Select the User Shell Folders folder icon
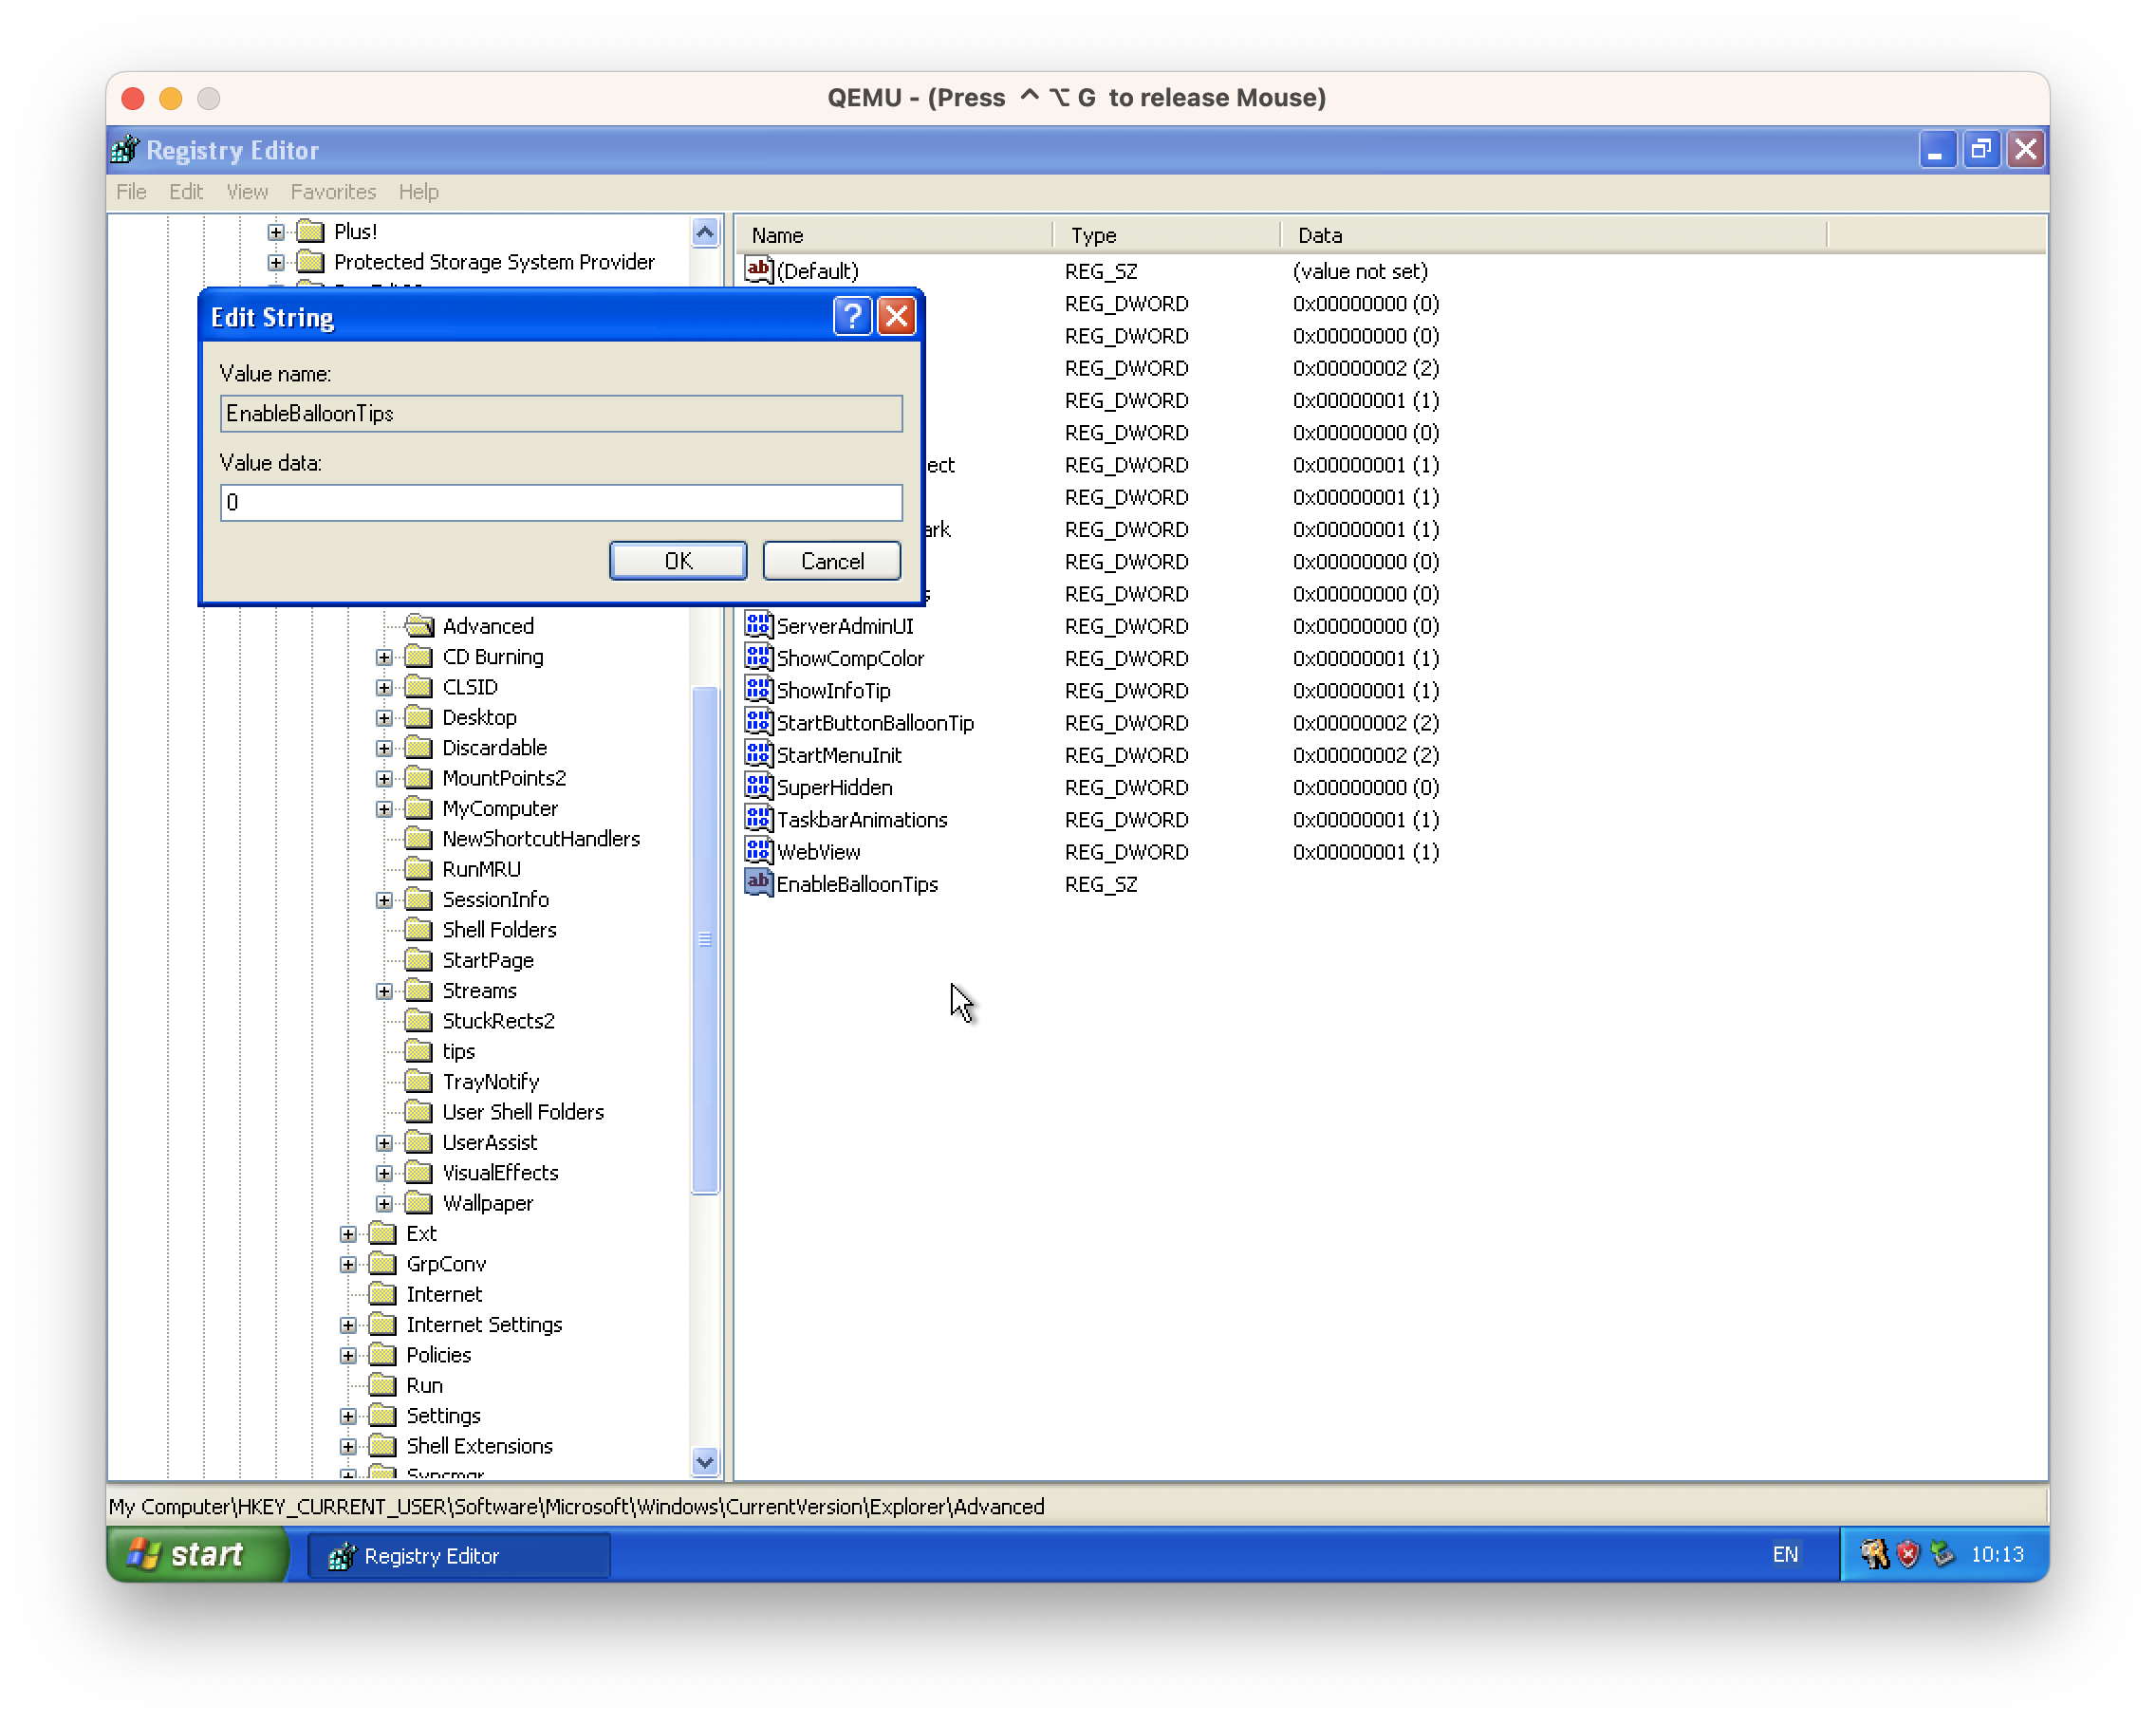 click(419, 1111)
